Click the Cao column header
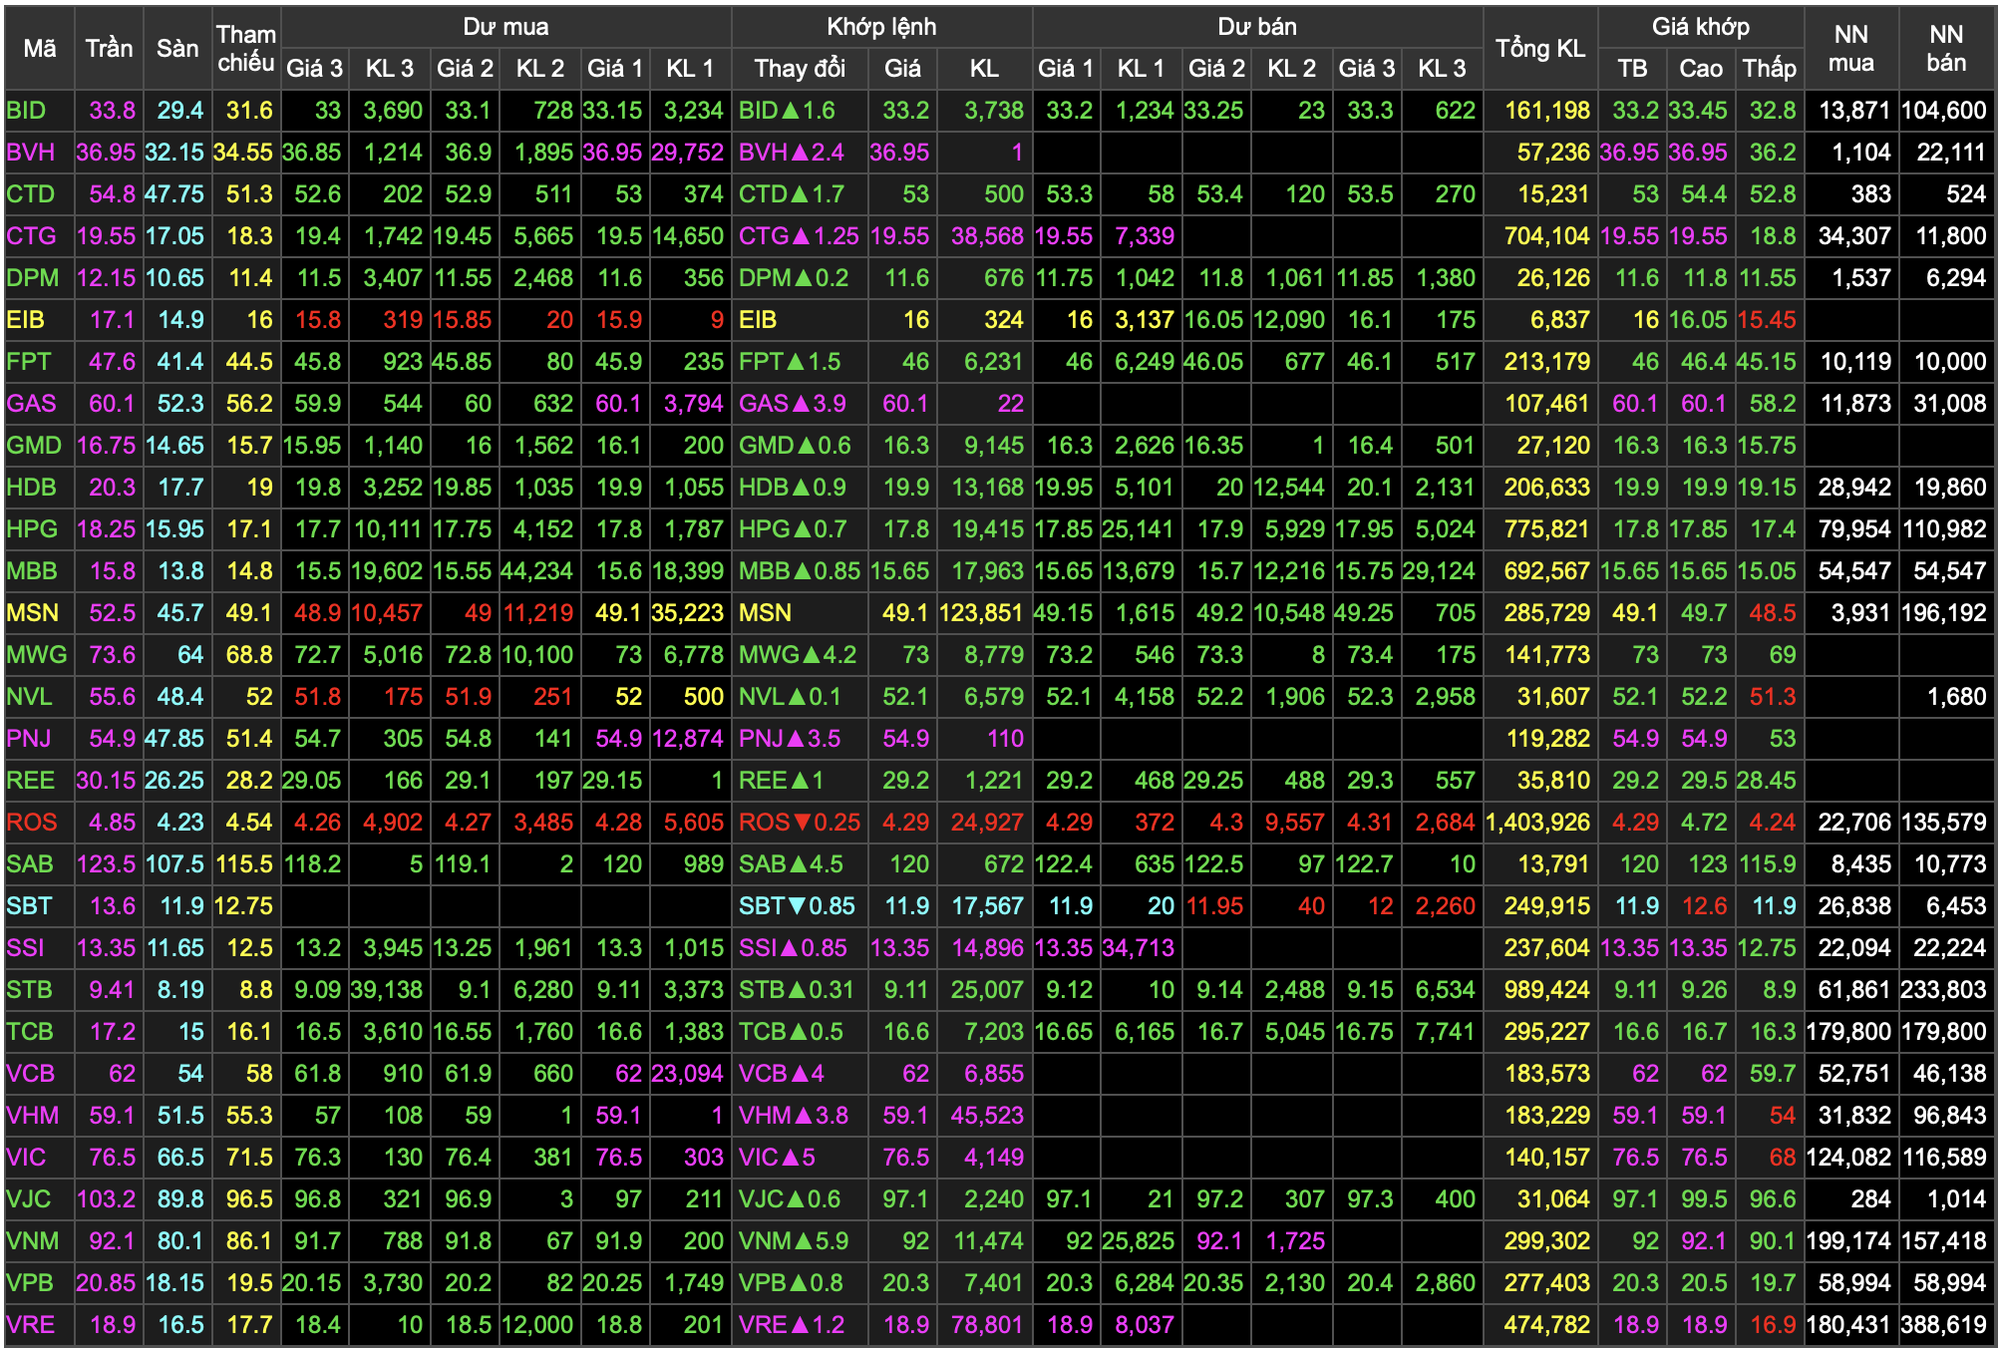 (x=1700, y=68)
